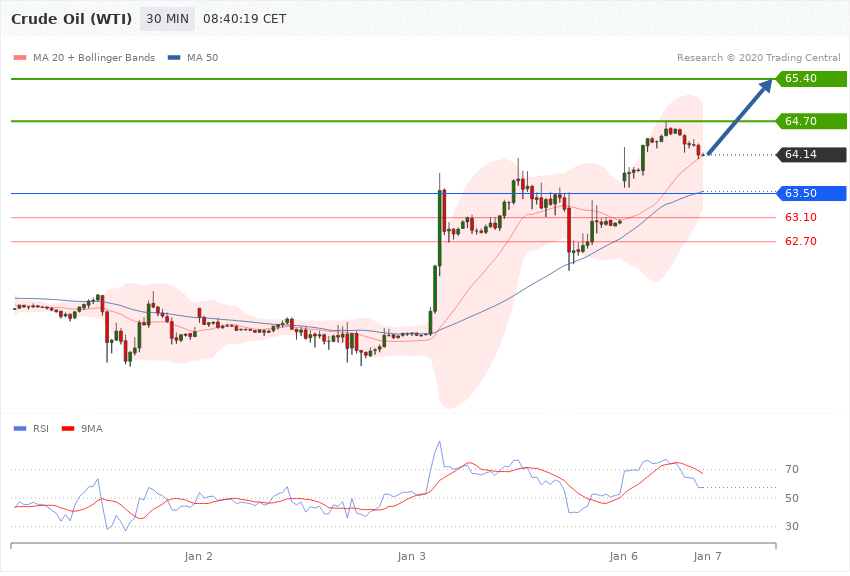Viewport: 850px width, 576px height.
Task: Click the RSI 50 axis value
Action: pyautogui.click(x=792, y=498)
